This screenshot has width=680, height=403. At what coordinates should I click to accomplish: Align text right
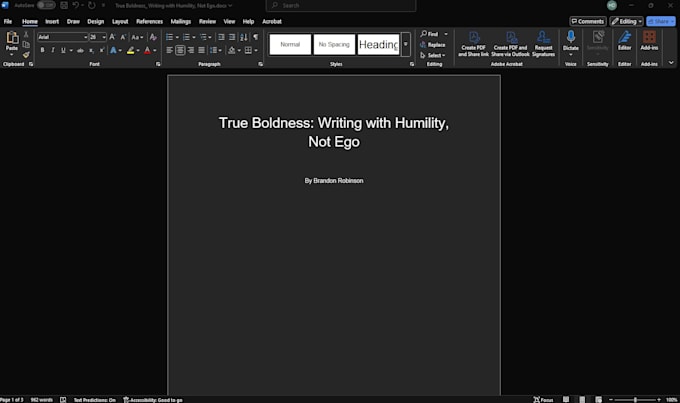(191, 50)
